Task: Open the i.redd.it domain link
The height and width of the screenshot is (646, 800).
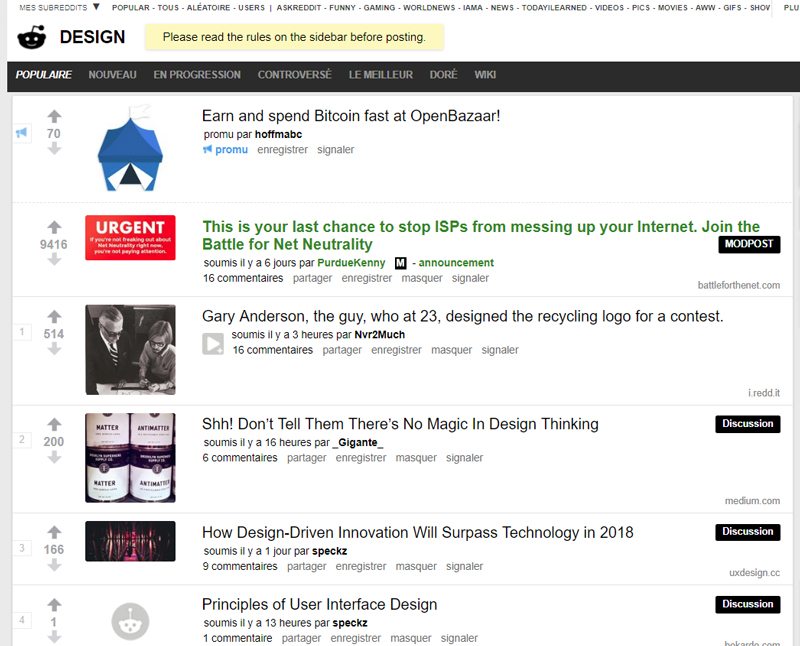Action: [764, 393]
